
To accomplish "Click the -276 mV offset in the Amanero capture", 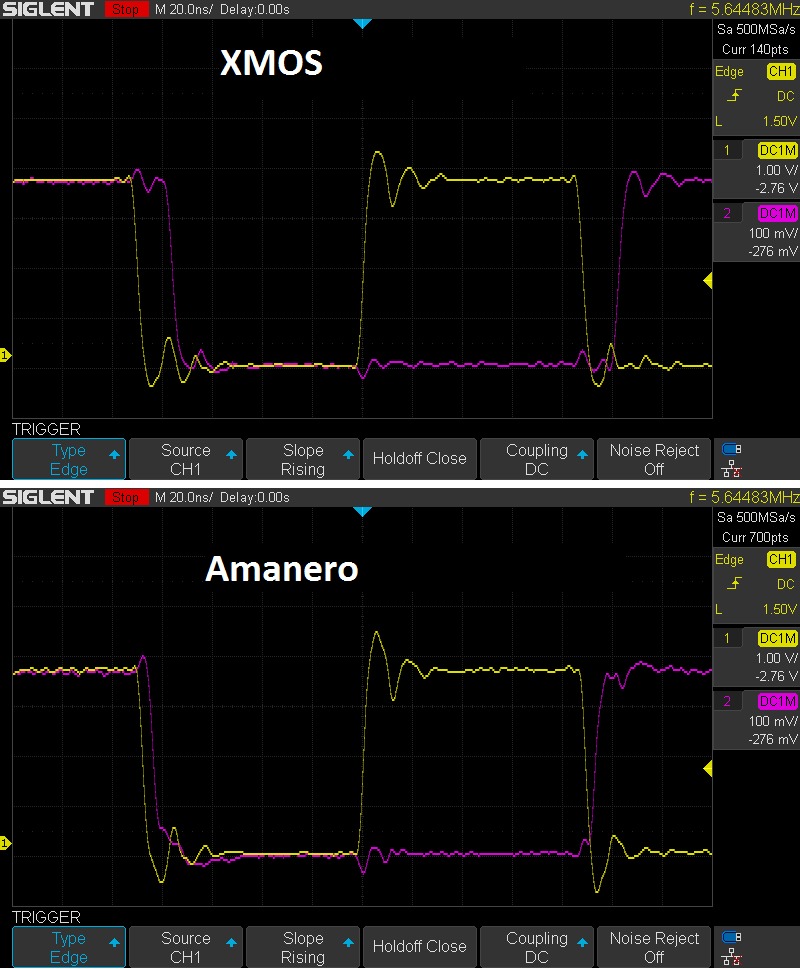I will tap(773, 739).
